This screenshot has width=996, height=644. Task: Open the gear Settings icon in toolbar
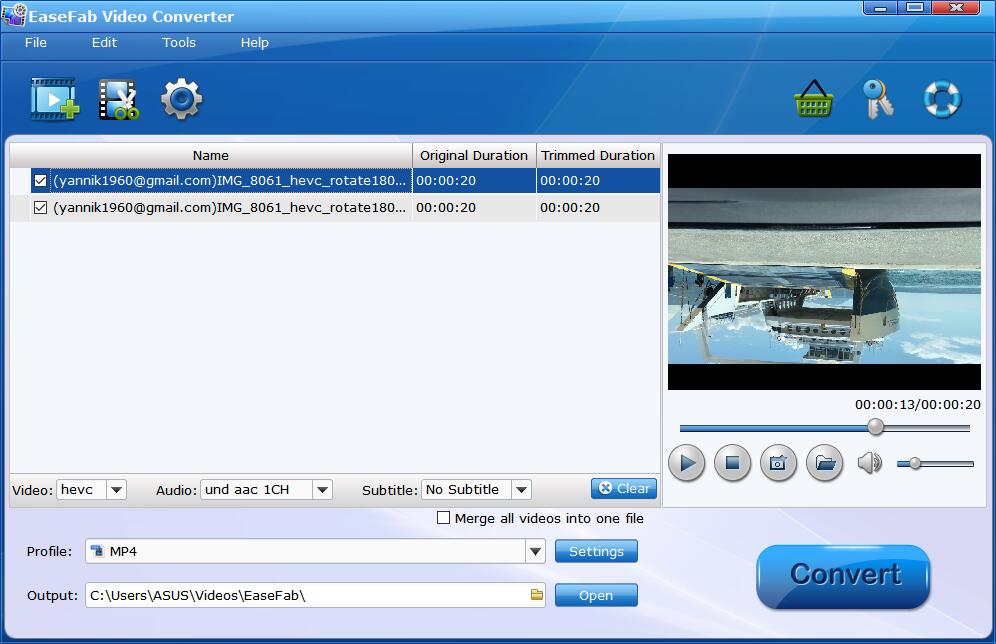click(181, 99)
